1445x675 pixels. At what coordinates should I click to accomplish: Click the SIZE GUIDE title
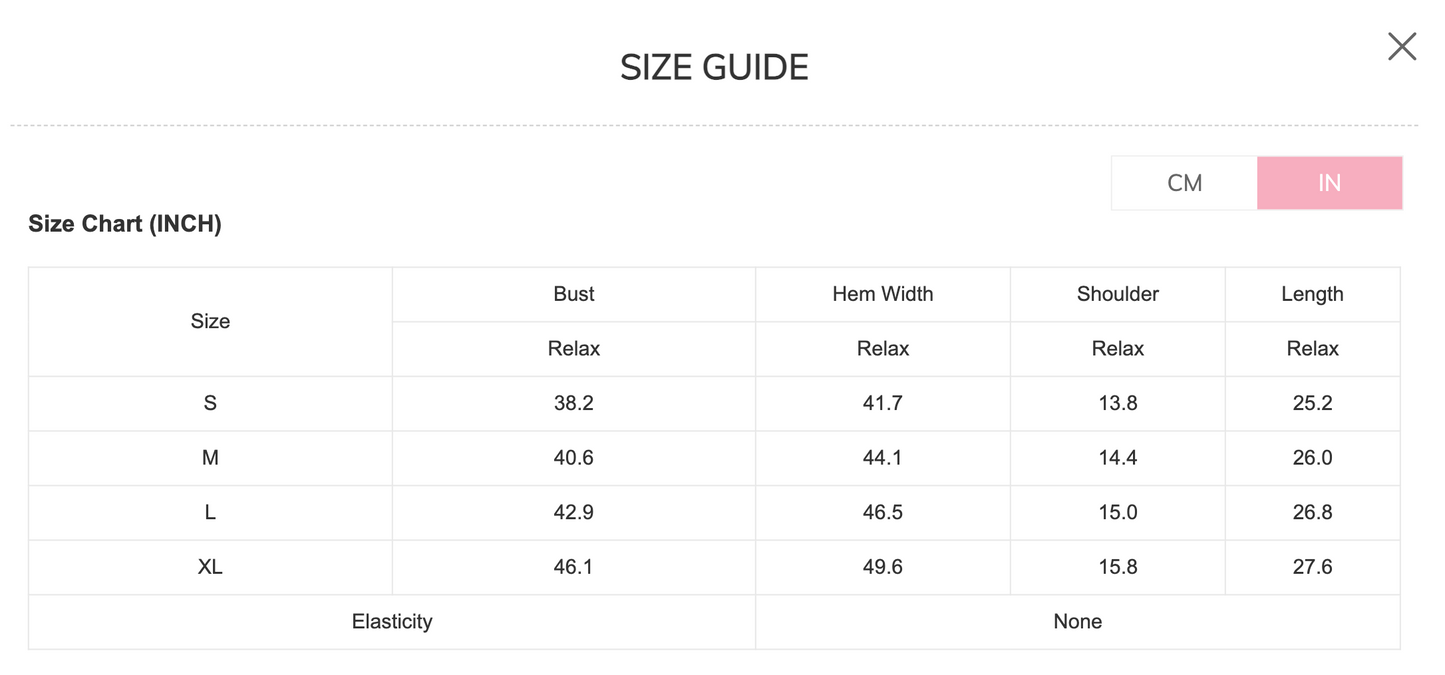(714, 67)
